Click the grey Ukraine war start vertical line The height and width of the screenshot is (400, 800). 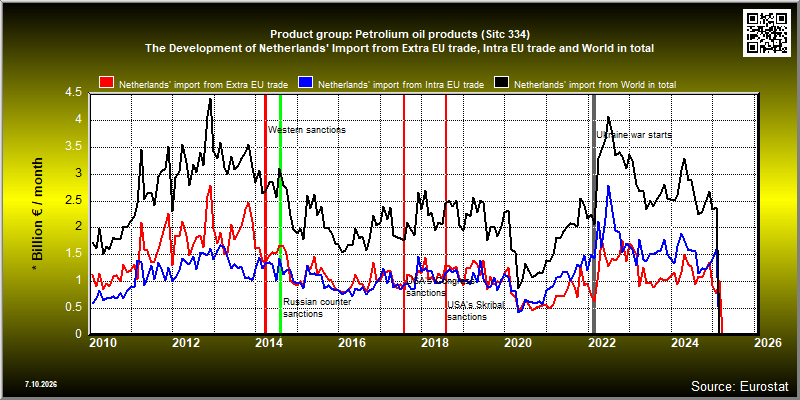594,214
